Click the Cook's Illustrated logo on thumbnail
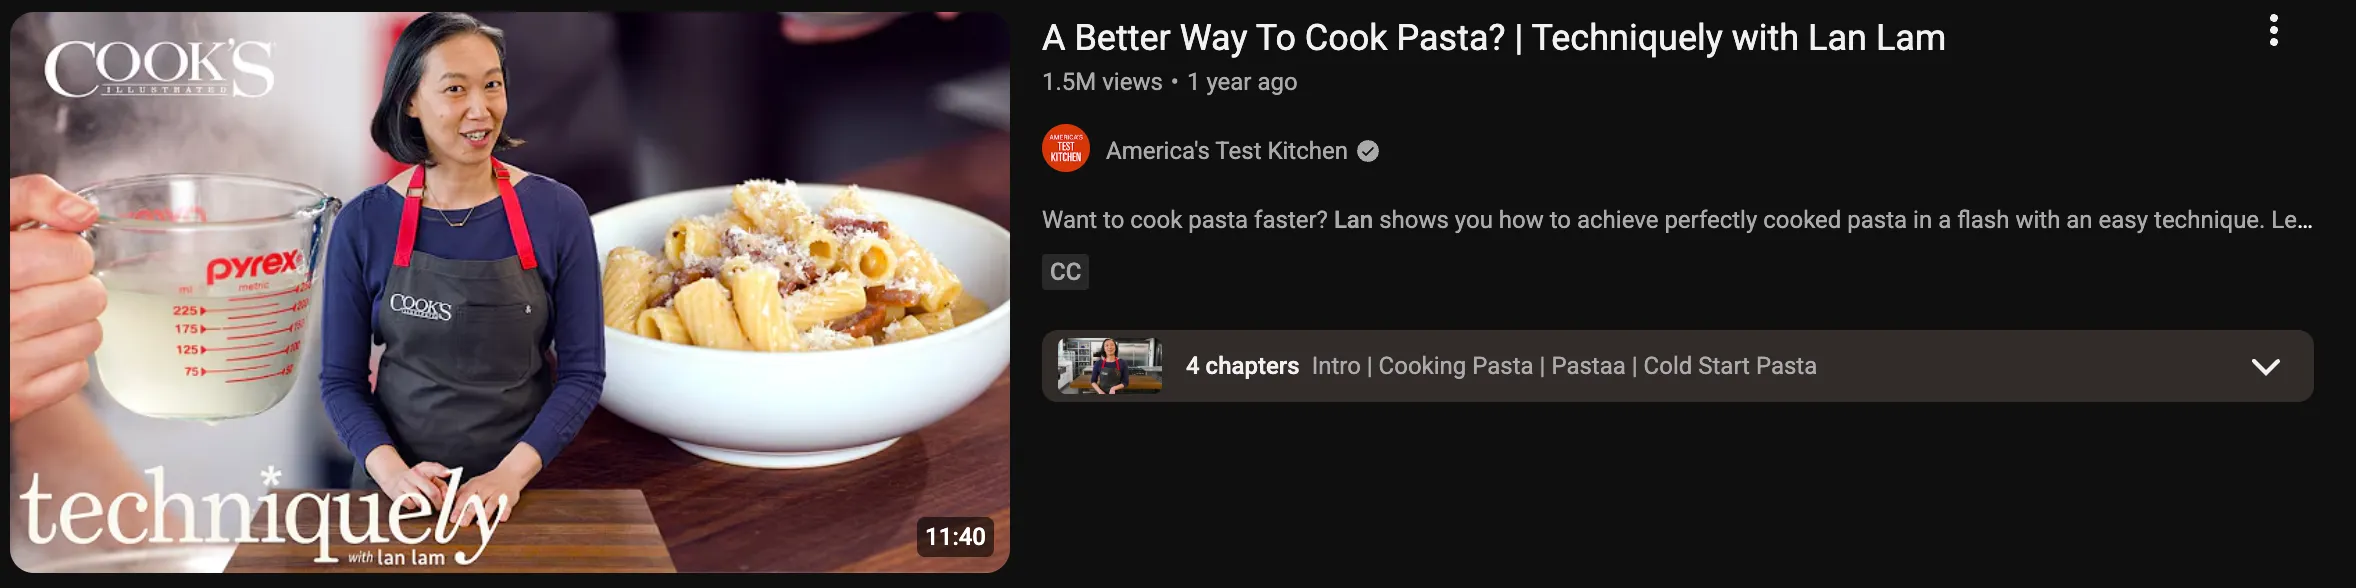Viewport: 2356px width, 588px height. [x=159, y=68]
